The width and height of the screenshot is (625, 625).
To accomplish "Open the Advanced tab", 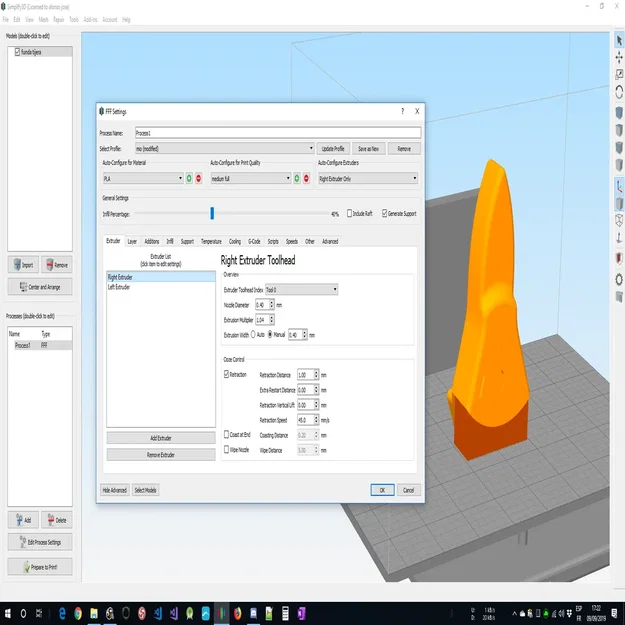I will pos(330,242).
